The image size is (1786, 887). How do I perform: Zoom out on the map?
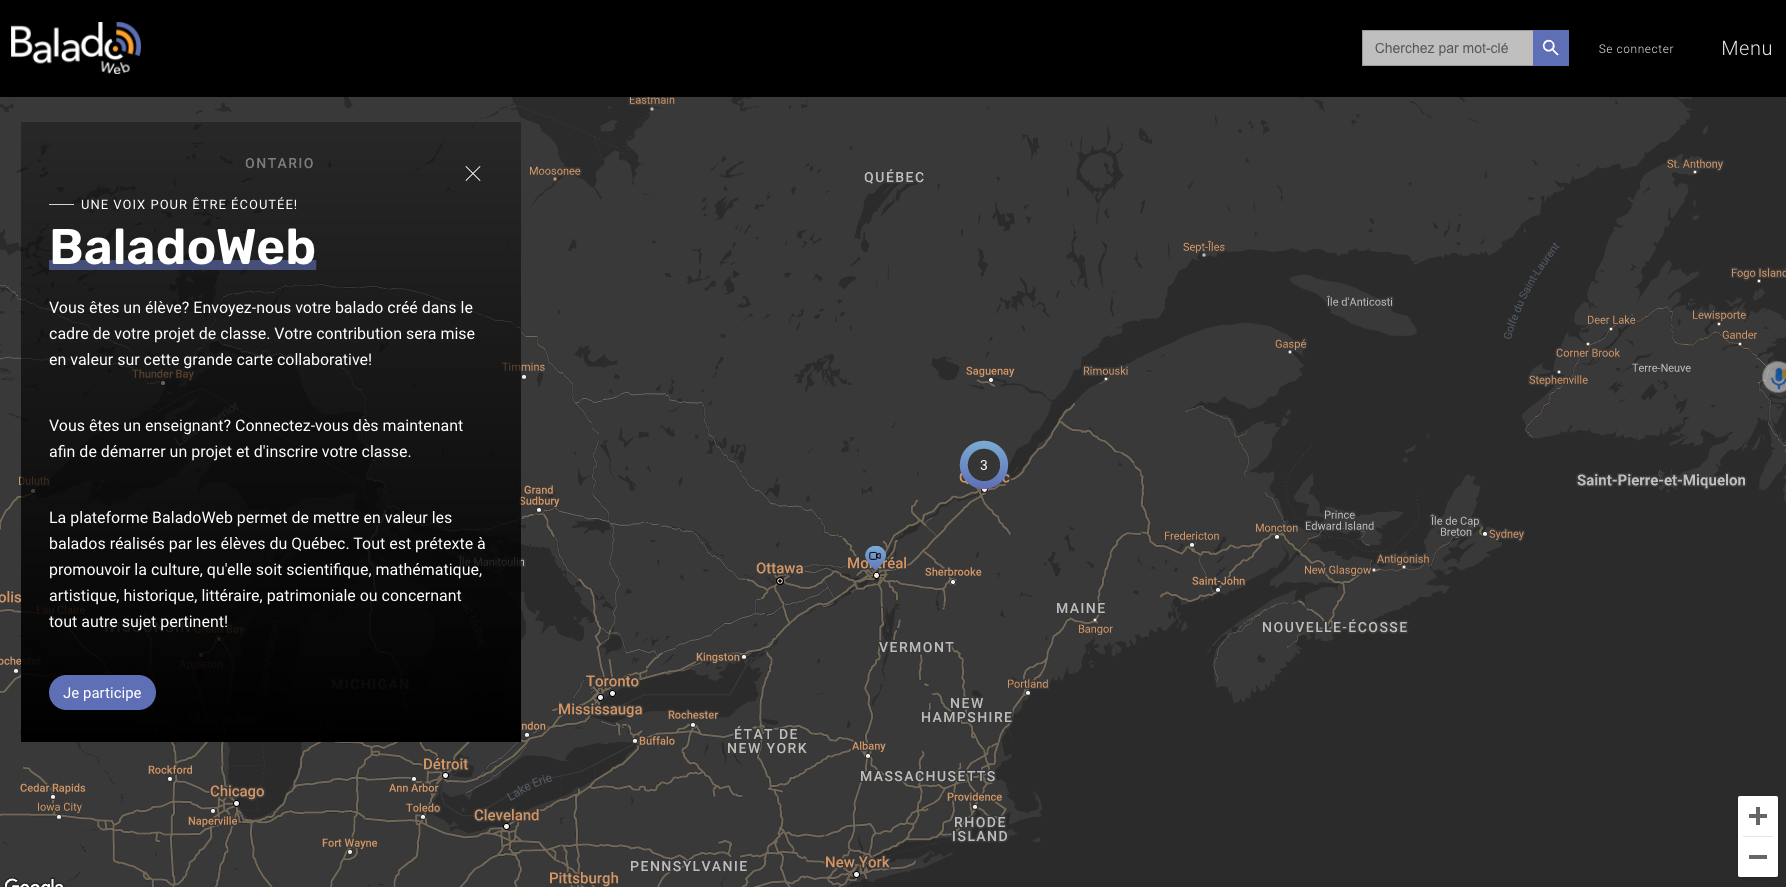pos(1758,857)
